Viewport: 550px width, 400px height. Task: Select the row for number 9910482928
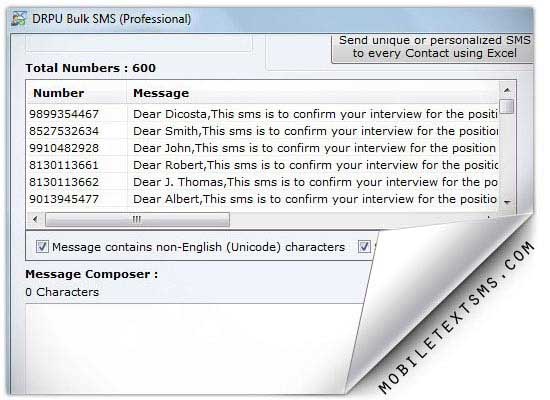[262, 148]
